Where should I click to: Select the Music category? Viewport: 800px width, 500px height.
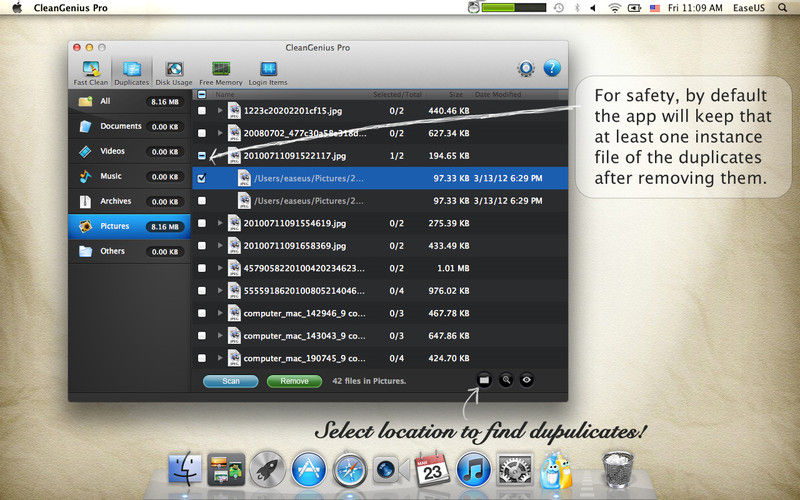coord(129,176)
